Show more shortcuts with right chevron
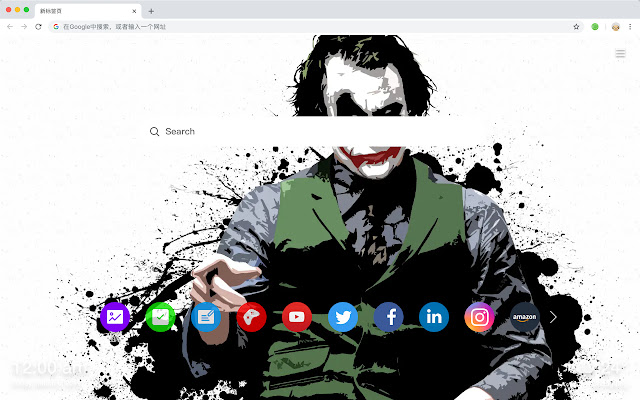Image resolution: width=640 pixels, height=400 pixels. (x=553, y=317)
